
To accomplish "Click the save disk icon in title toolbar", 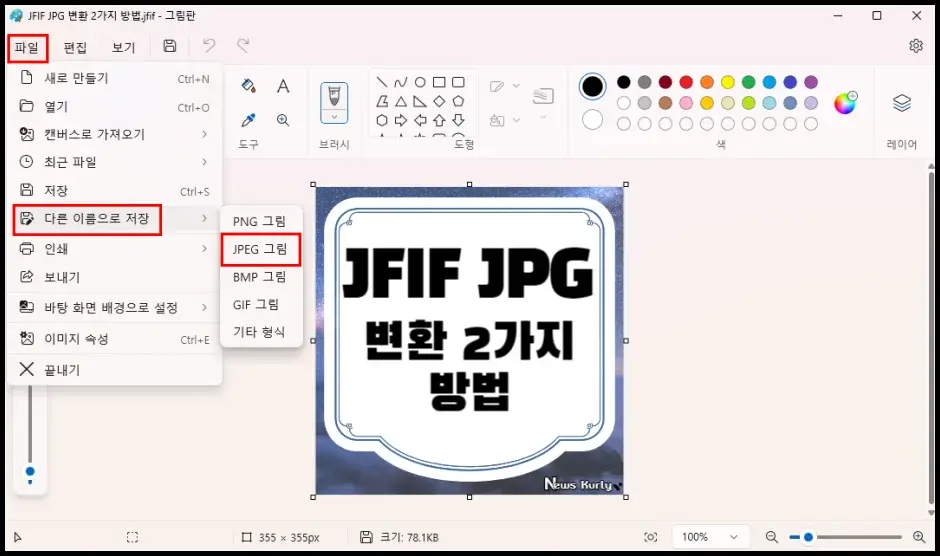I will (x=170, y=46).
